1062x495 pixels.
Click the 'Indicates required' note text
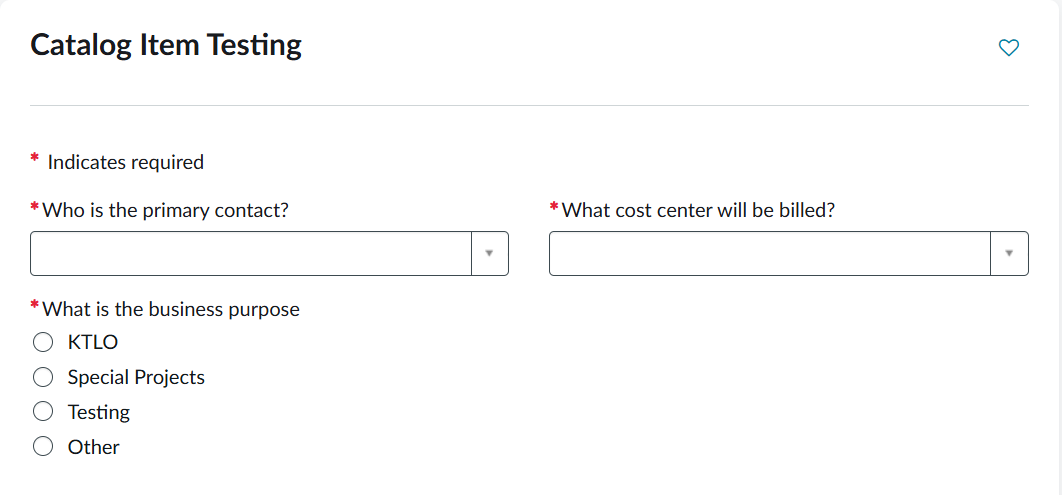126,162
